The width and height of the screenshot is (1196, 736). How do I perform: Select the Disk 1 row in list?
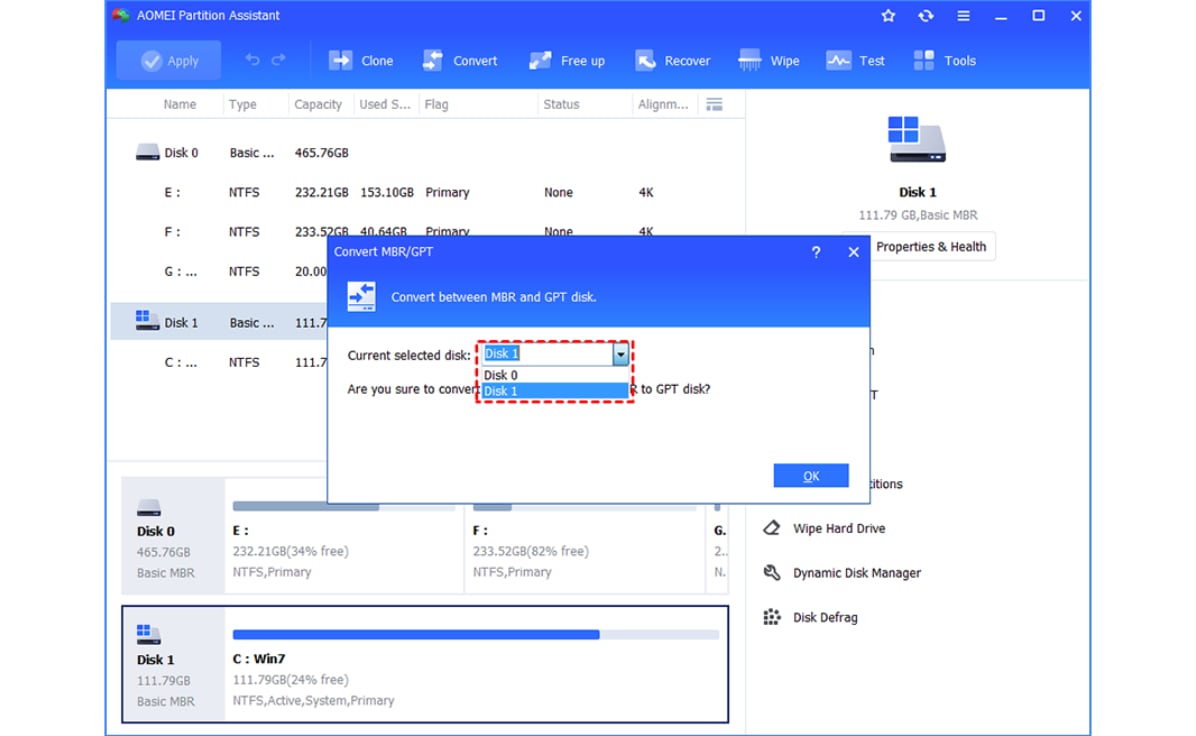click(x=220, y=323)
